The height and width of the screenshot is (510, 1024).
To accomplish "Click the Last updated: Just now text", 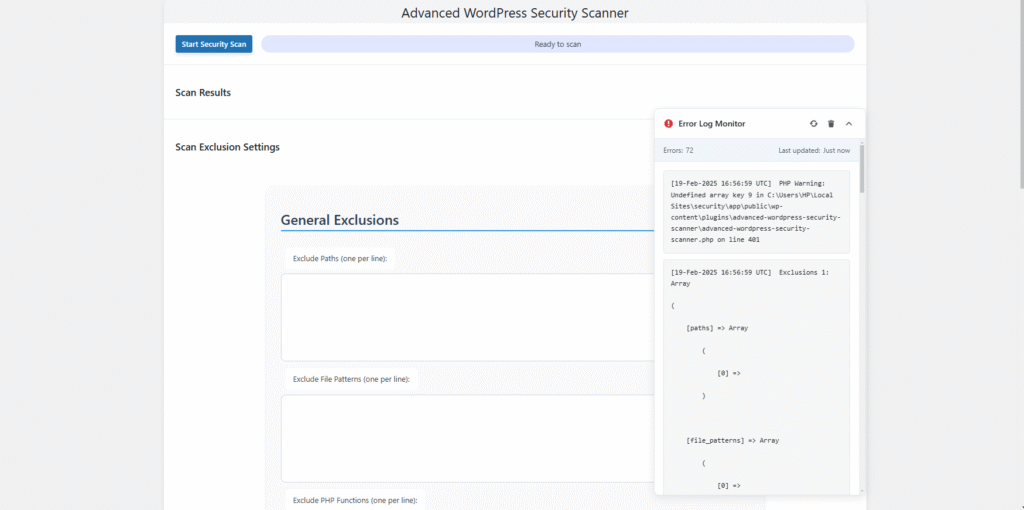I will pos(814,150).
